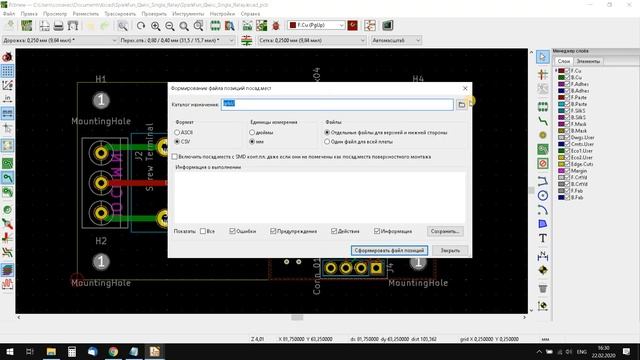Click the 'Сохранить...' report button

coord(445,231)
